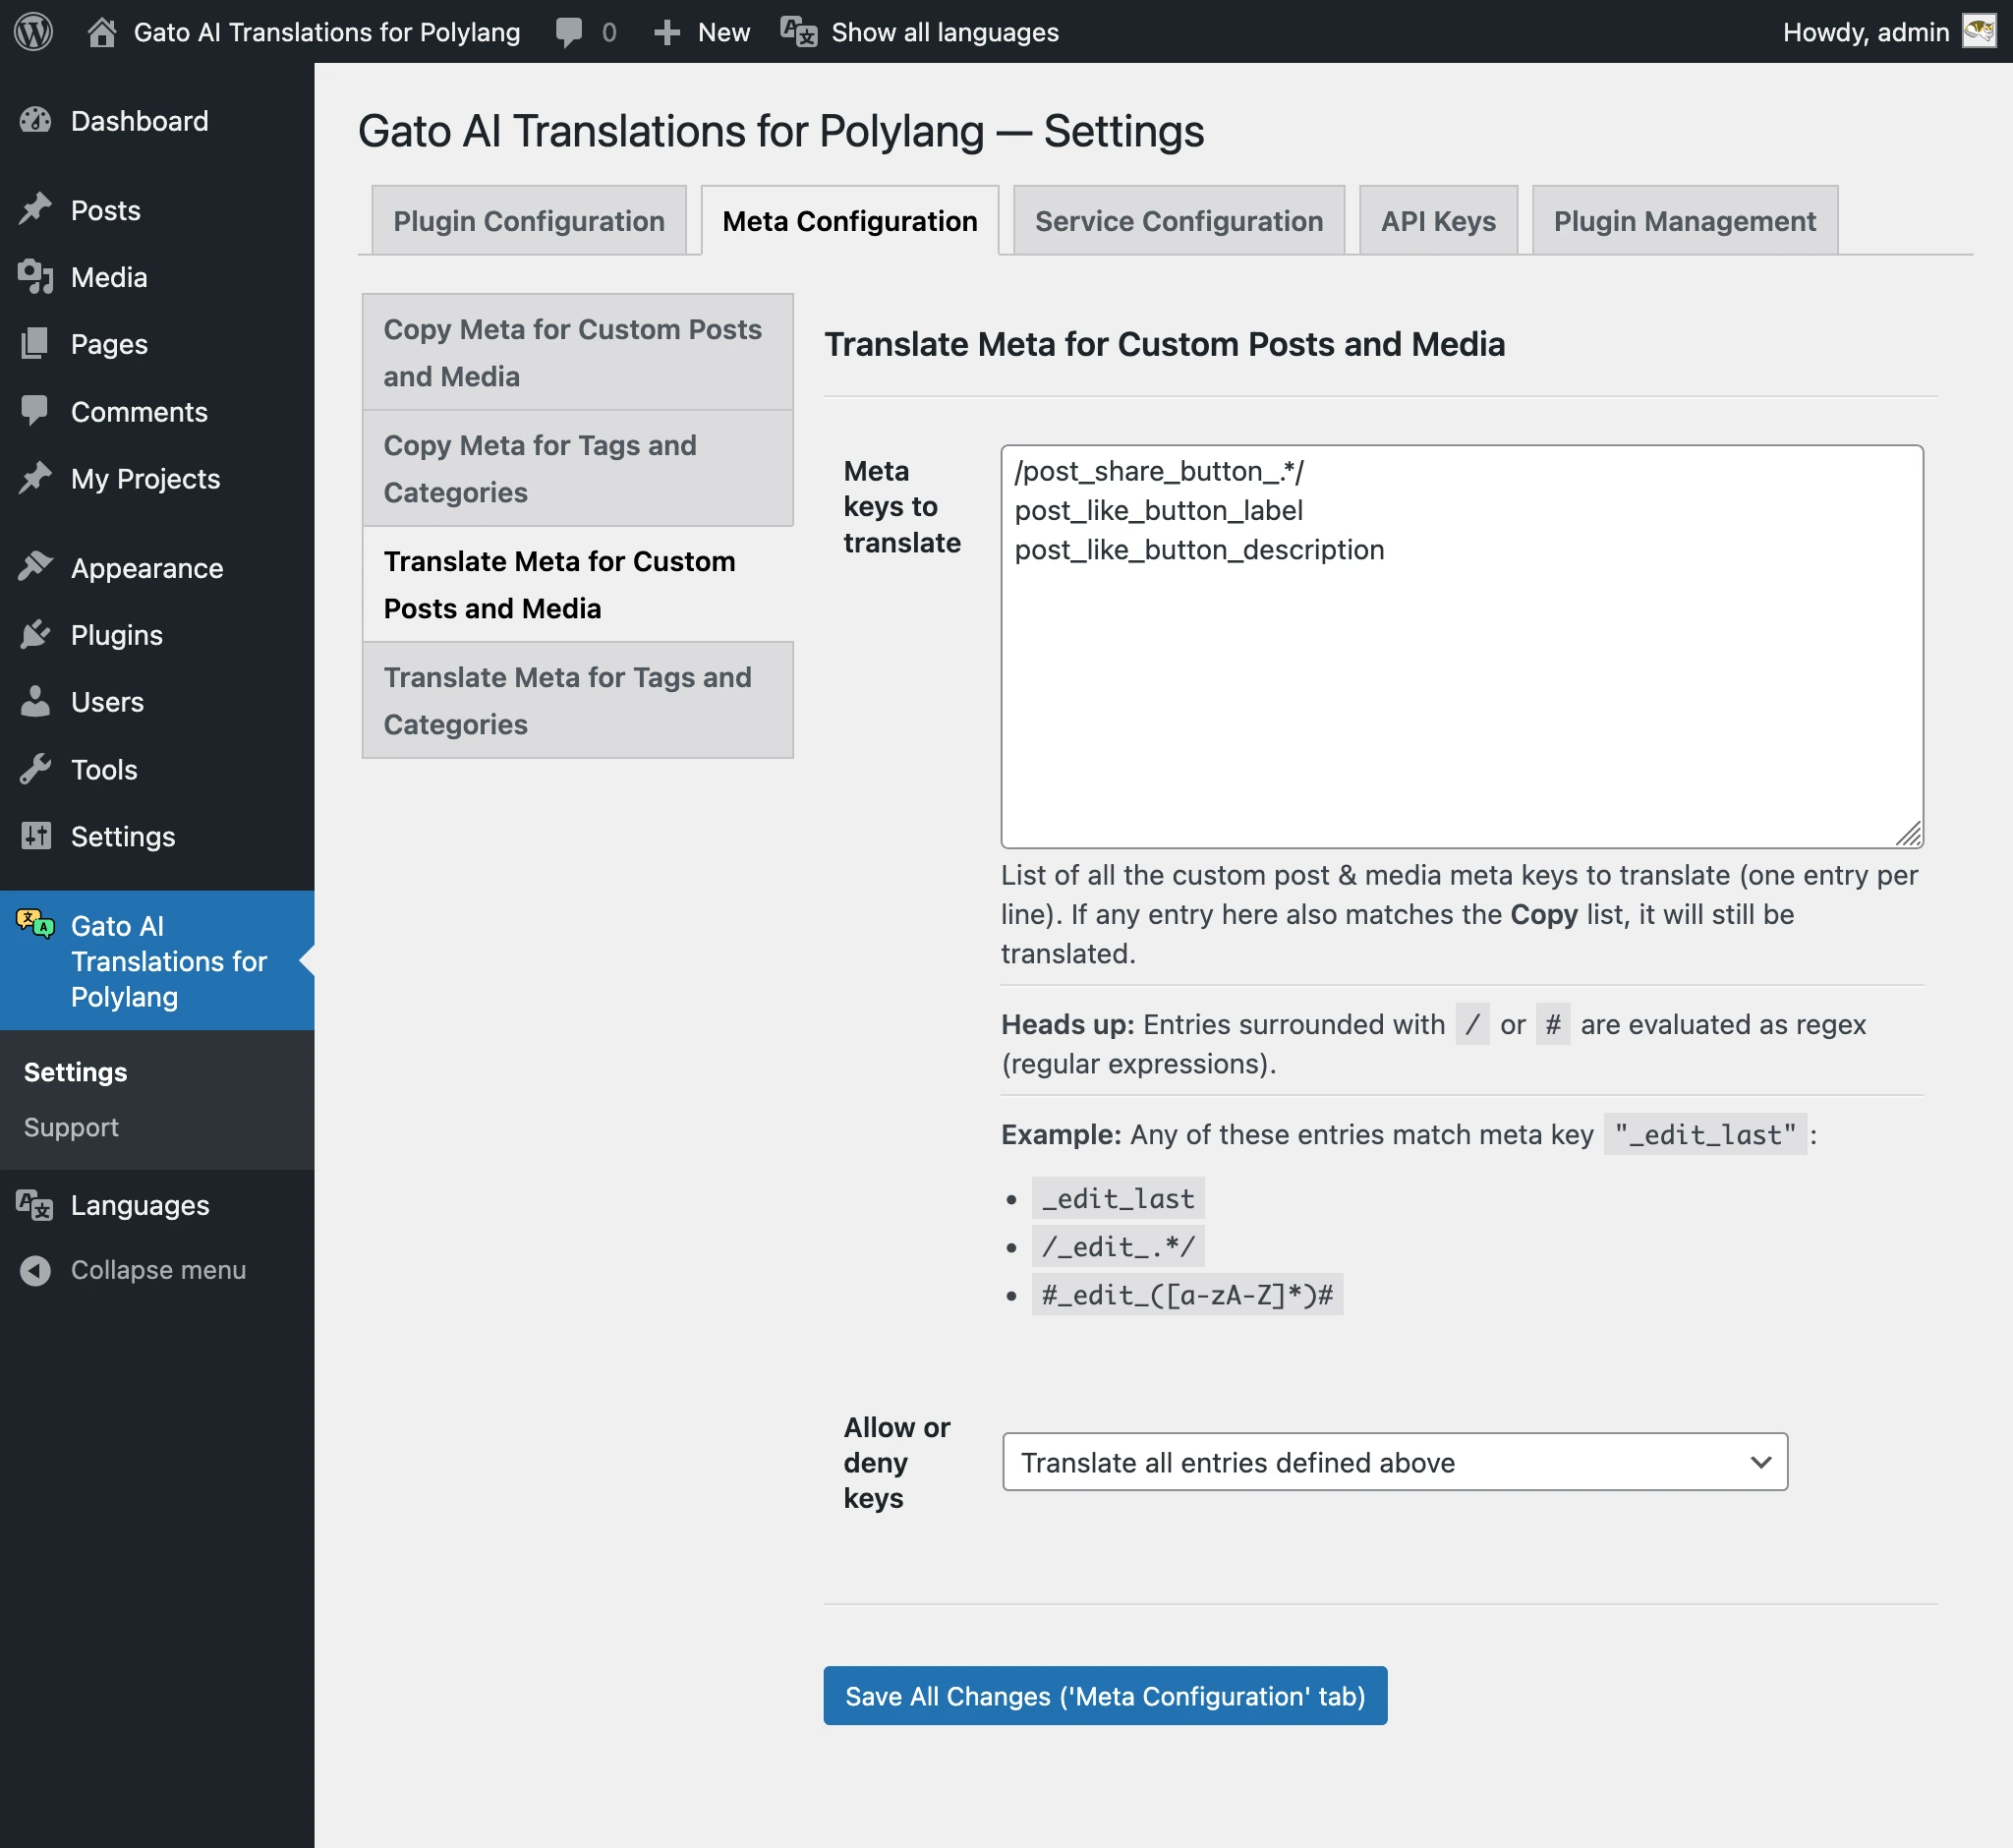Viewport: 2013px width, 1848px height.
Task: Select Translate Meta for Tags and Categories
Action: [x=578, y=700]
